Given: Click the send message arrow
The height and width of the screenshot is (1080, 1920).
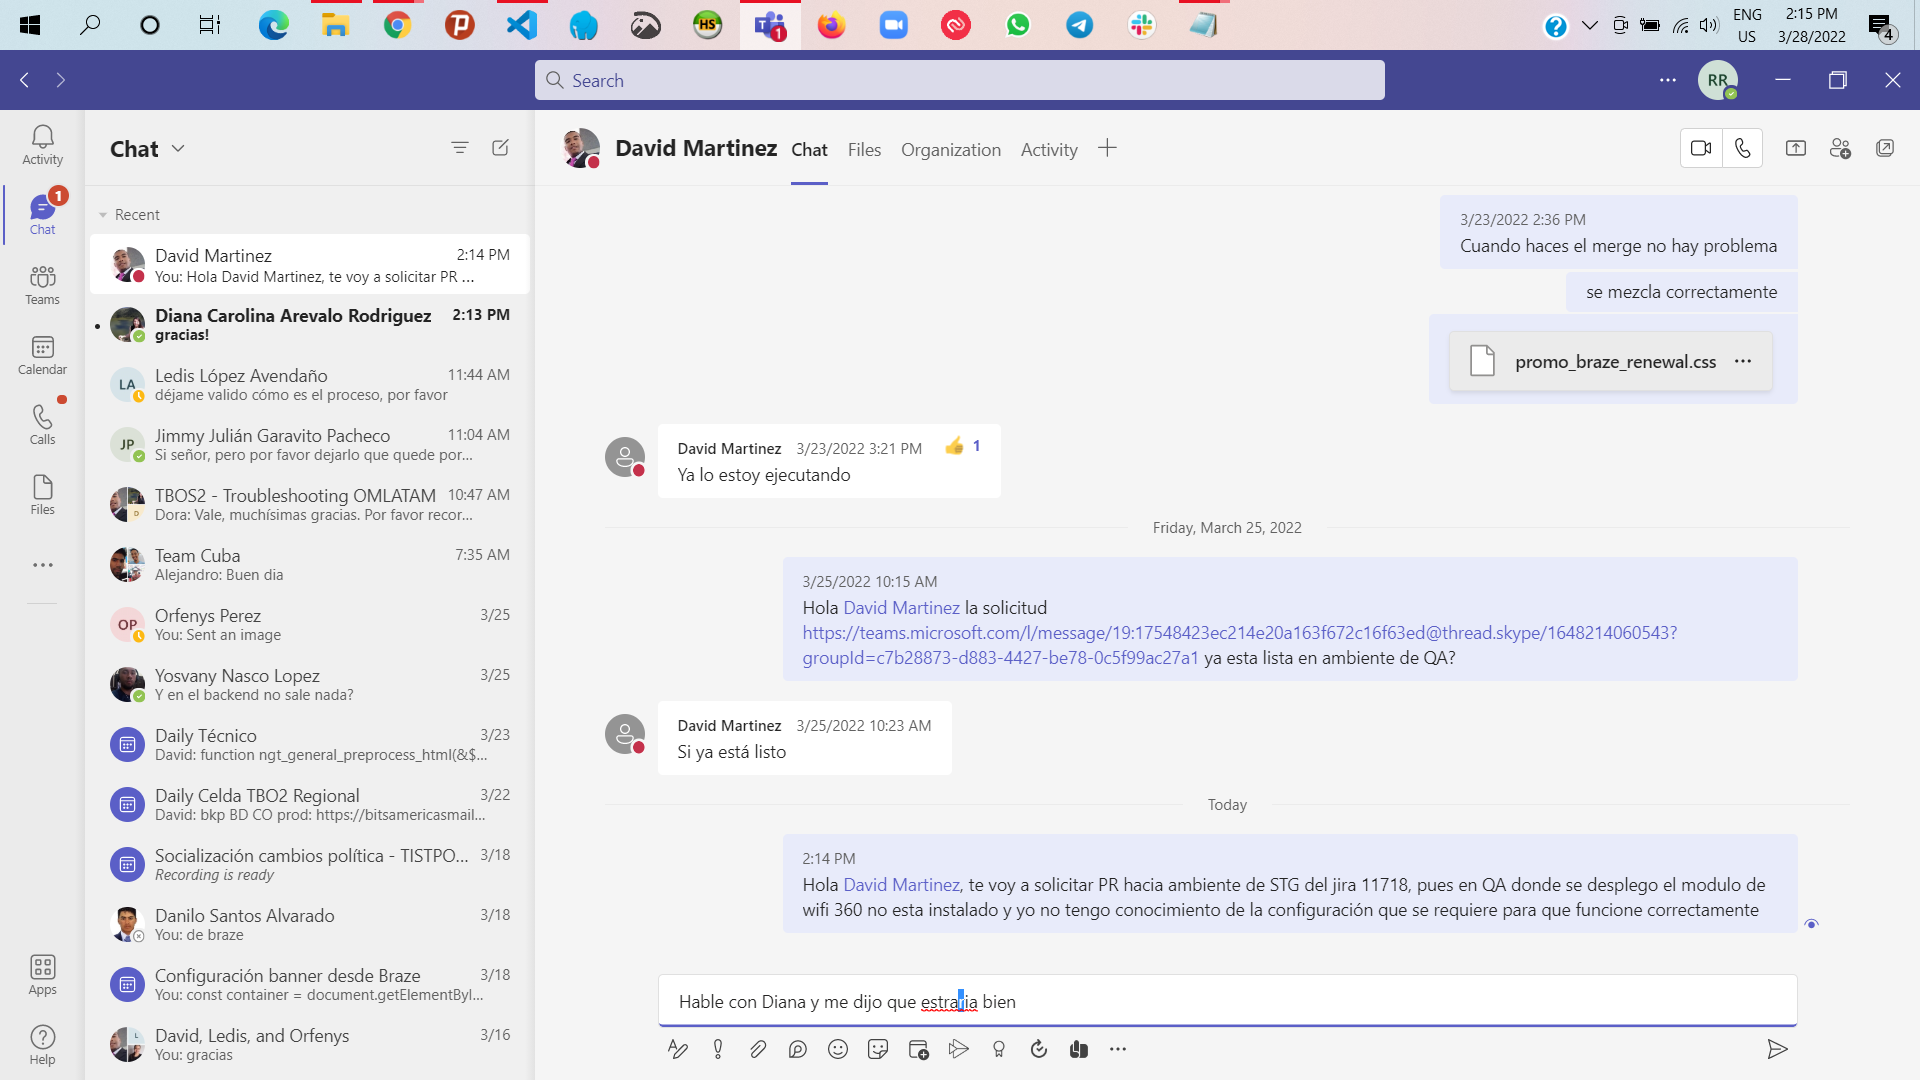Looking at the screenshot, I should 1777,1049.
